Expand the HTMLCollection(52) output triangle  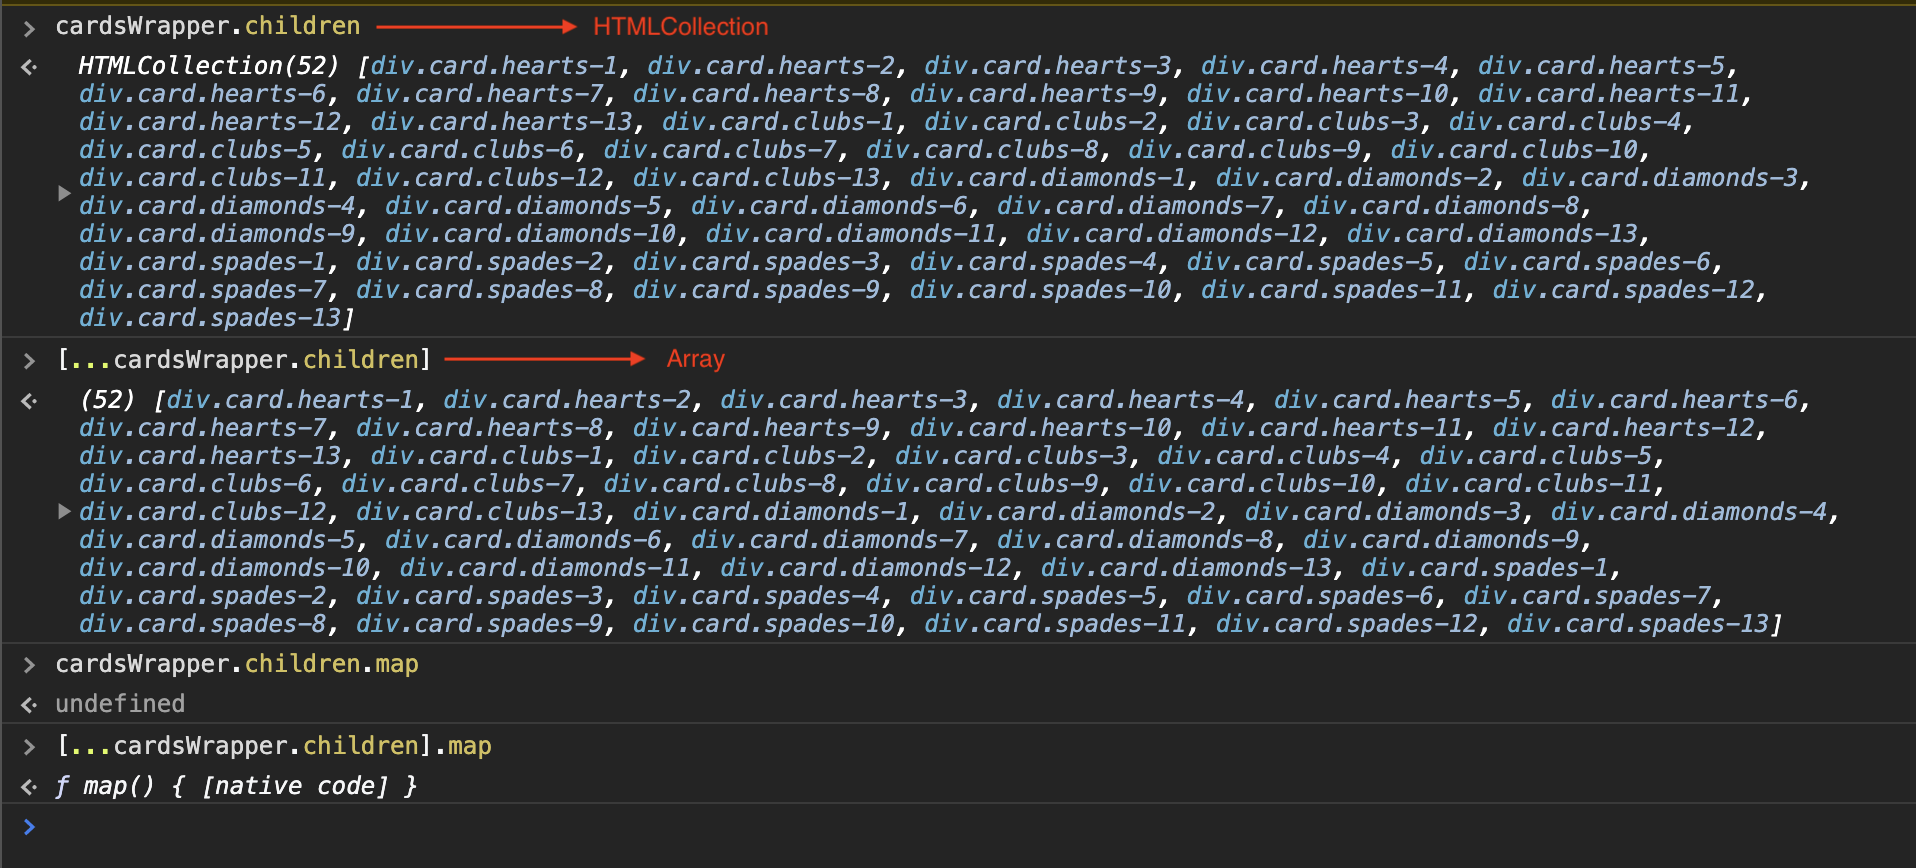[64, 193]
